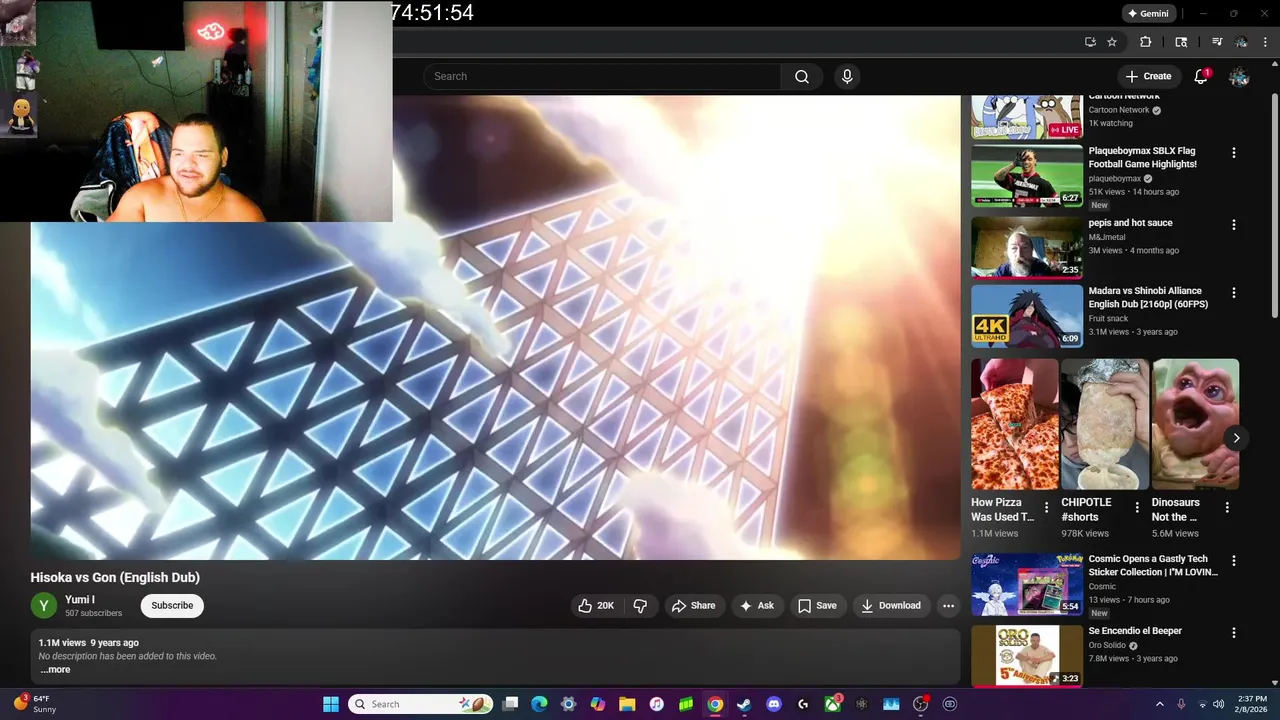Open options for Madara vs Shinobi Alliance video
The height and width of the screenshot is (720, 1280).
pyautogui.click(x=1234, y=293)
